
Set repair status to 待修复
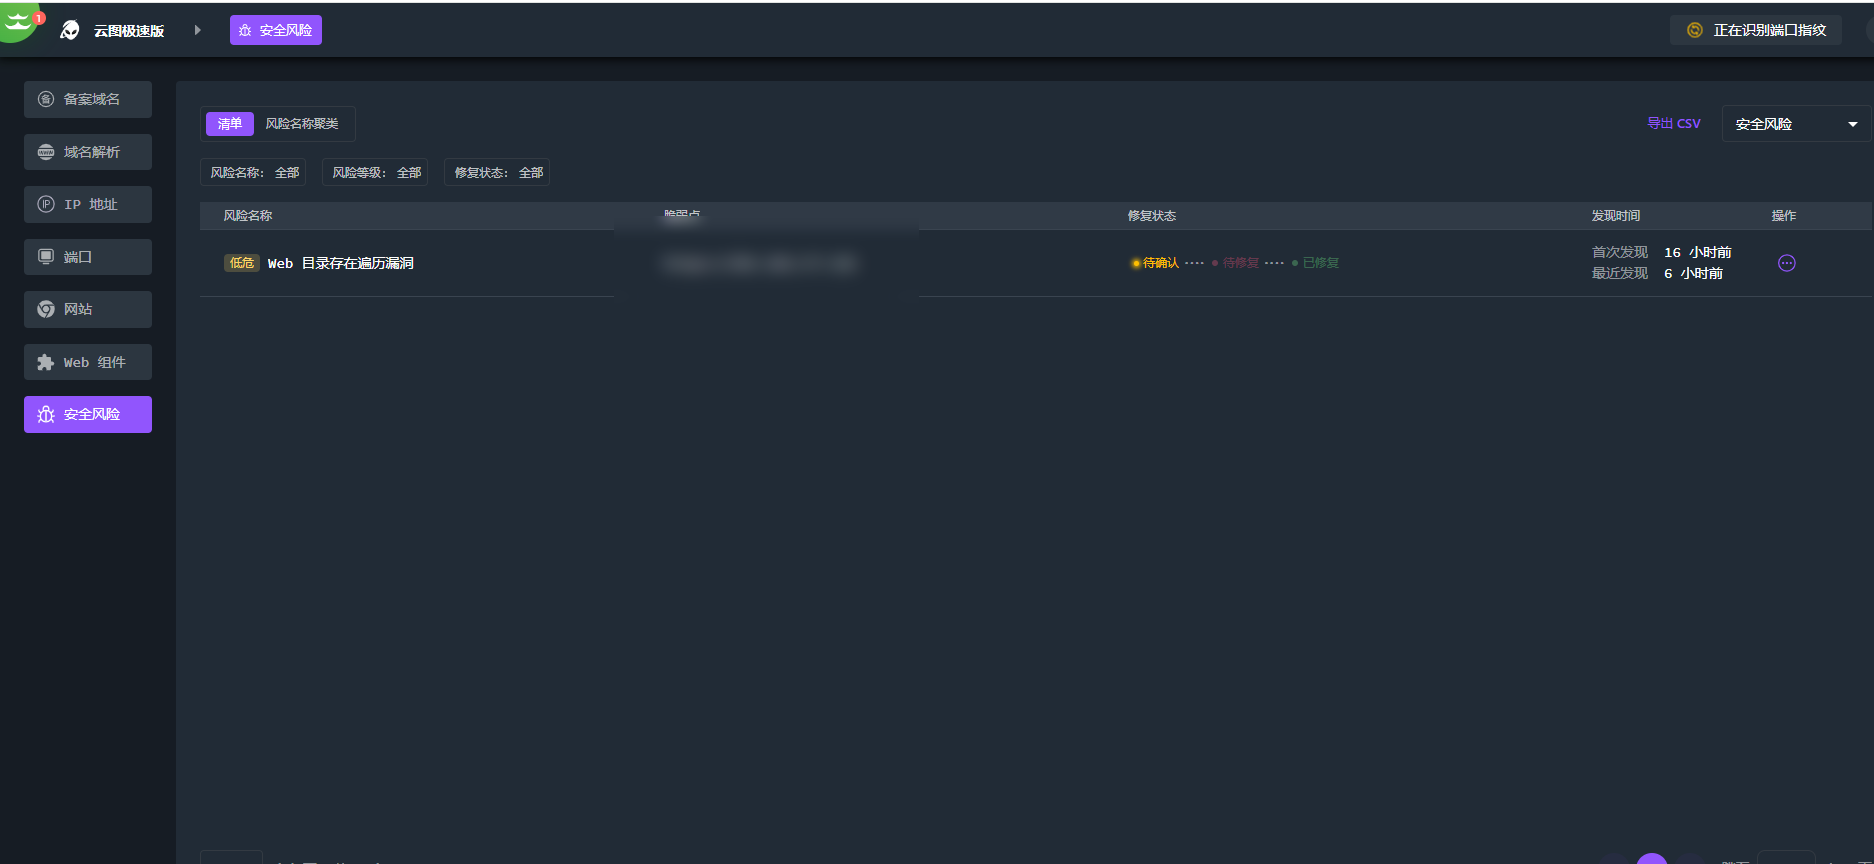[x=1239, y=263]
